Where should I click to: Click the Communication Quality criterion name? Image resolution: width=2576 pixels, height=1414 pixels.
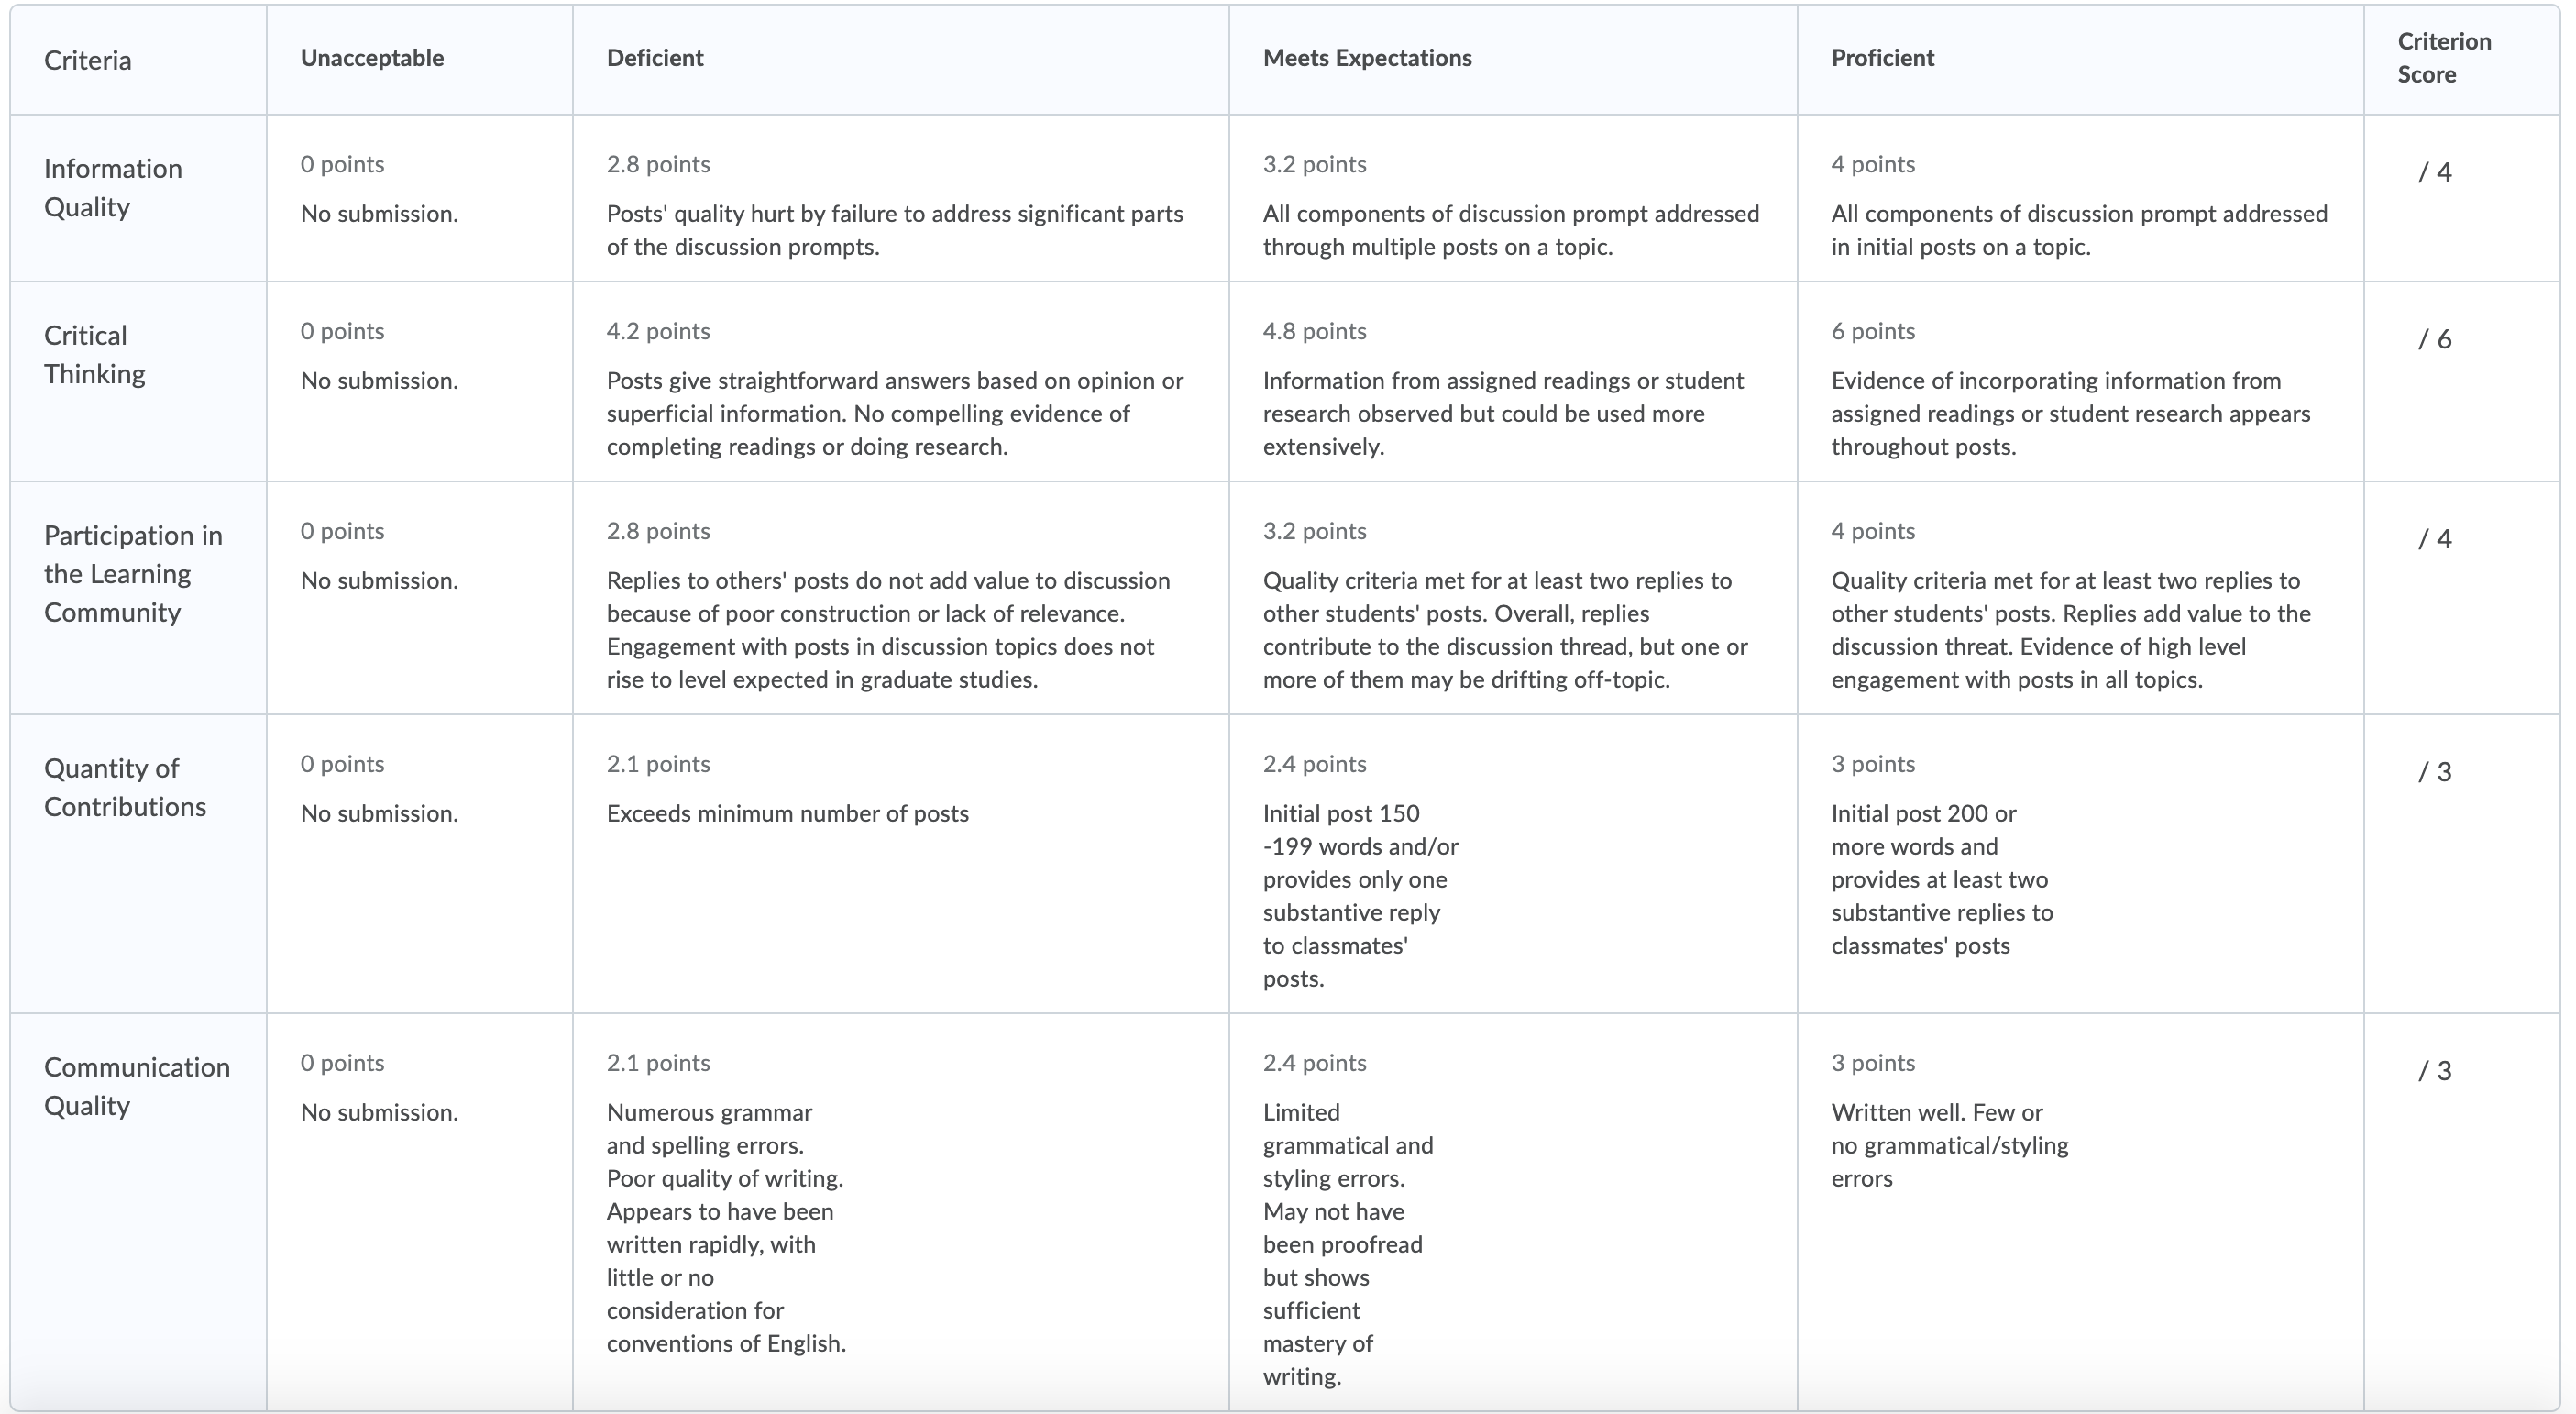tap(137, 1086)
